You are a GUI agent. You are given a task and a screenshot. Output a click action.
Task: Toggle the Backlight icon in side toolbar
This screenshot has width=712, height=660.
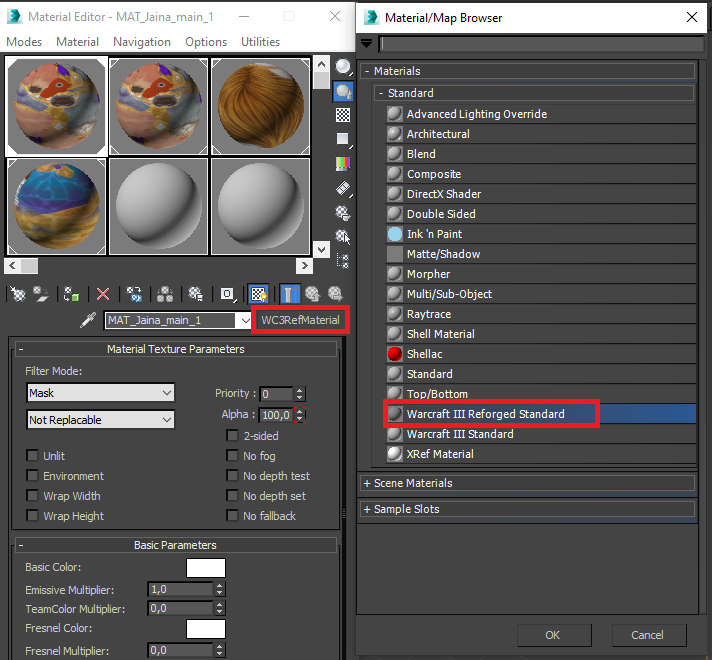343,92
